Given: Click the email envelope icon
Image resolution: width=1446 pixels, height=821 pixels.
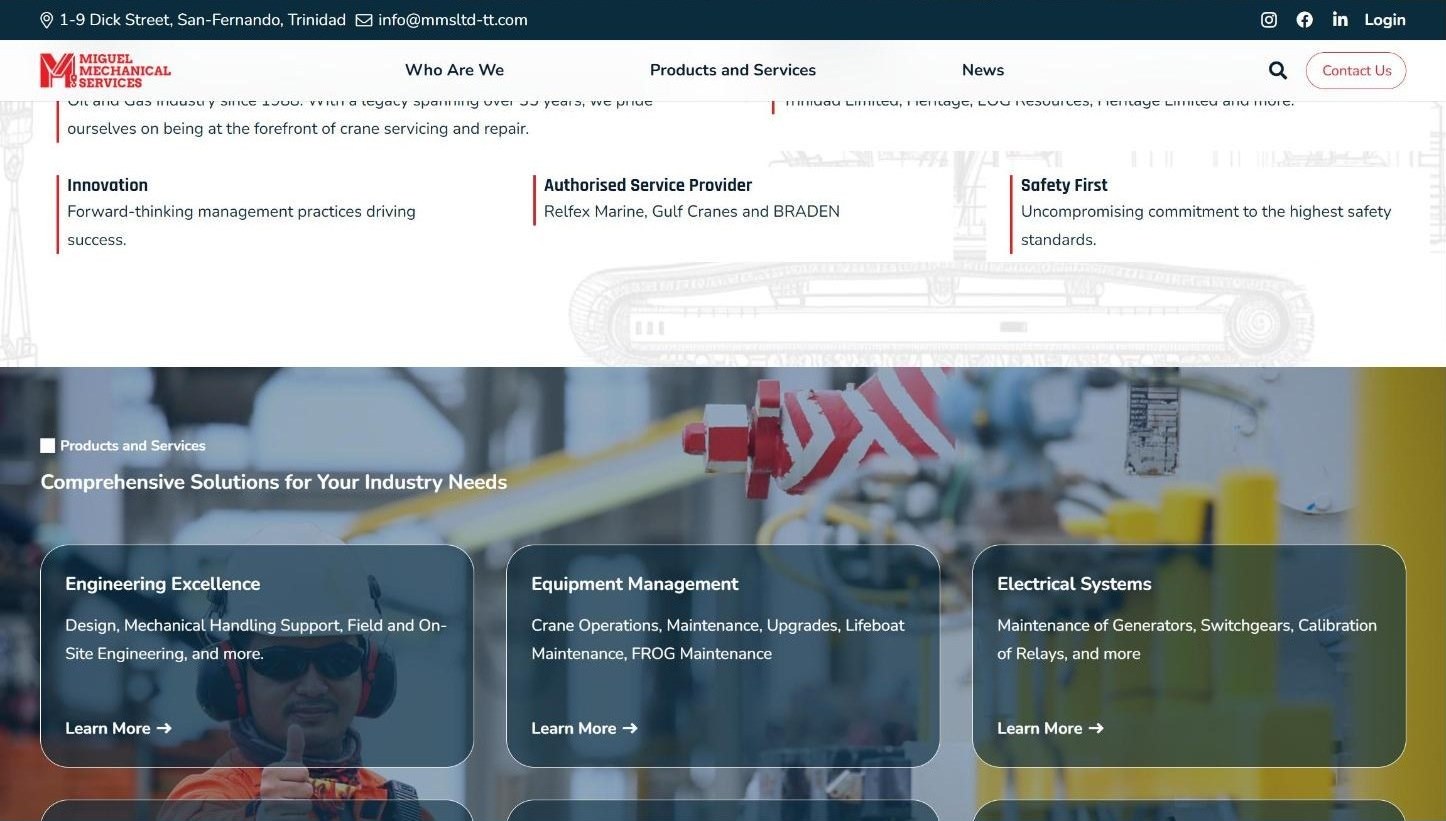Looking at the screenshot, I should (364, 20).
